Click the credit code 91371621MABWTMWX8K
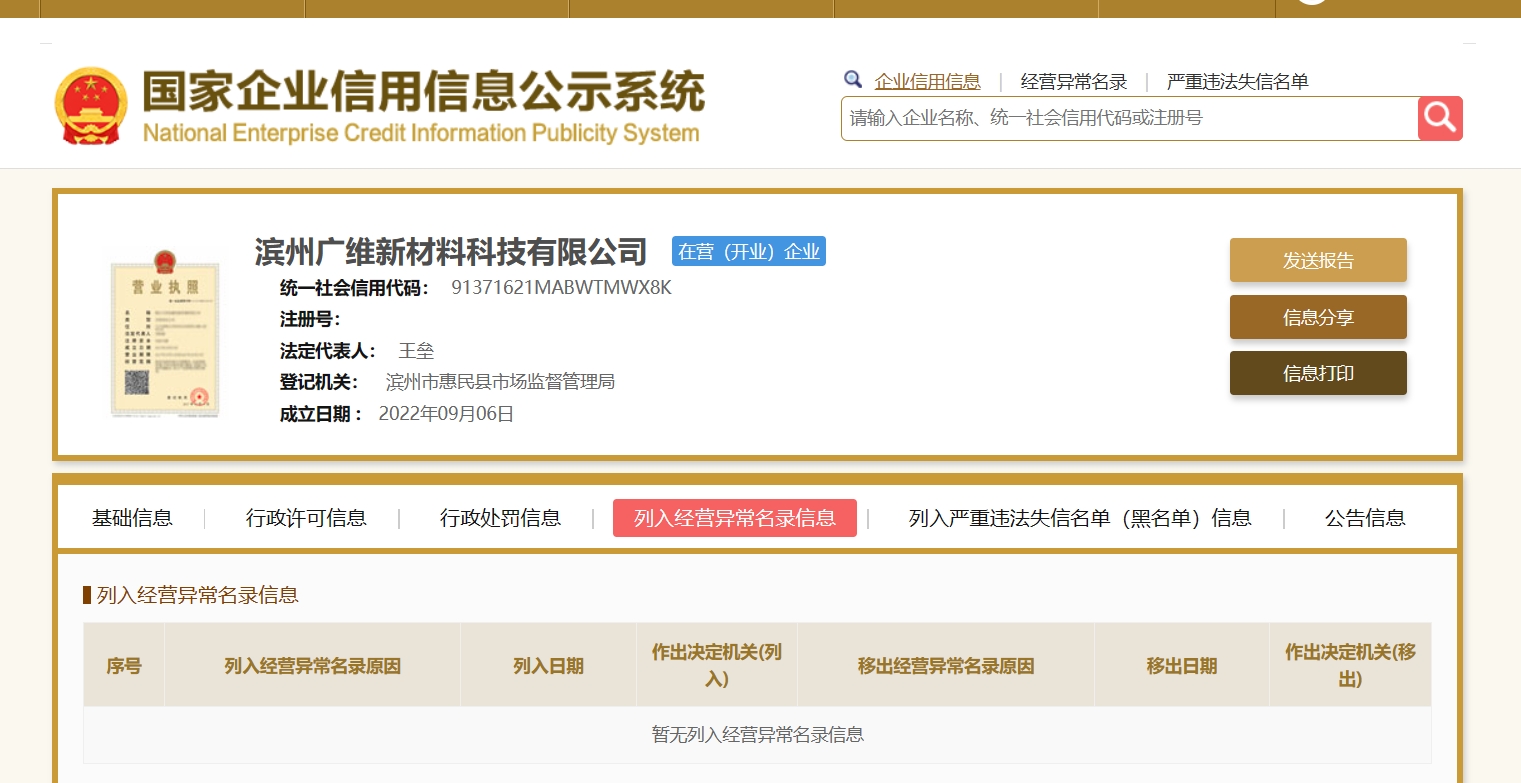 [x=561, y=288]
